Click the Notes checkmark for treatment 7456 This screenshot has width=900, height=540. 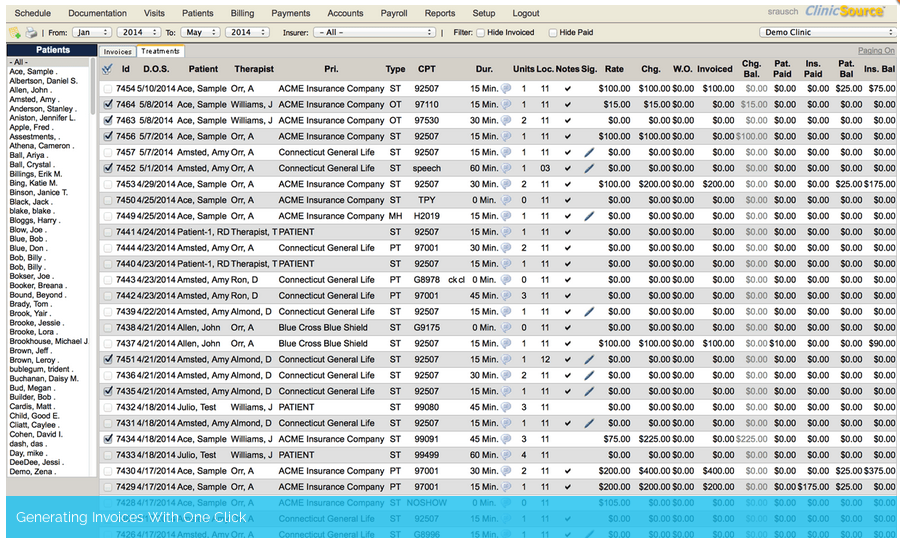(568, 137)
